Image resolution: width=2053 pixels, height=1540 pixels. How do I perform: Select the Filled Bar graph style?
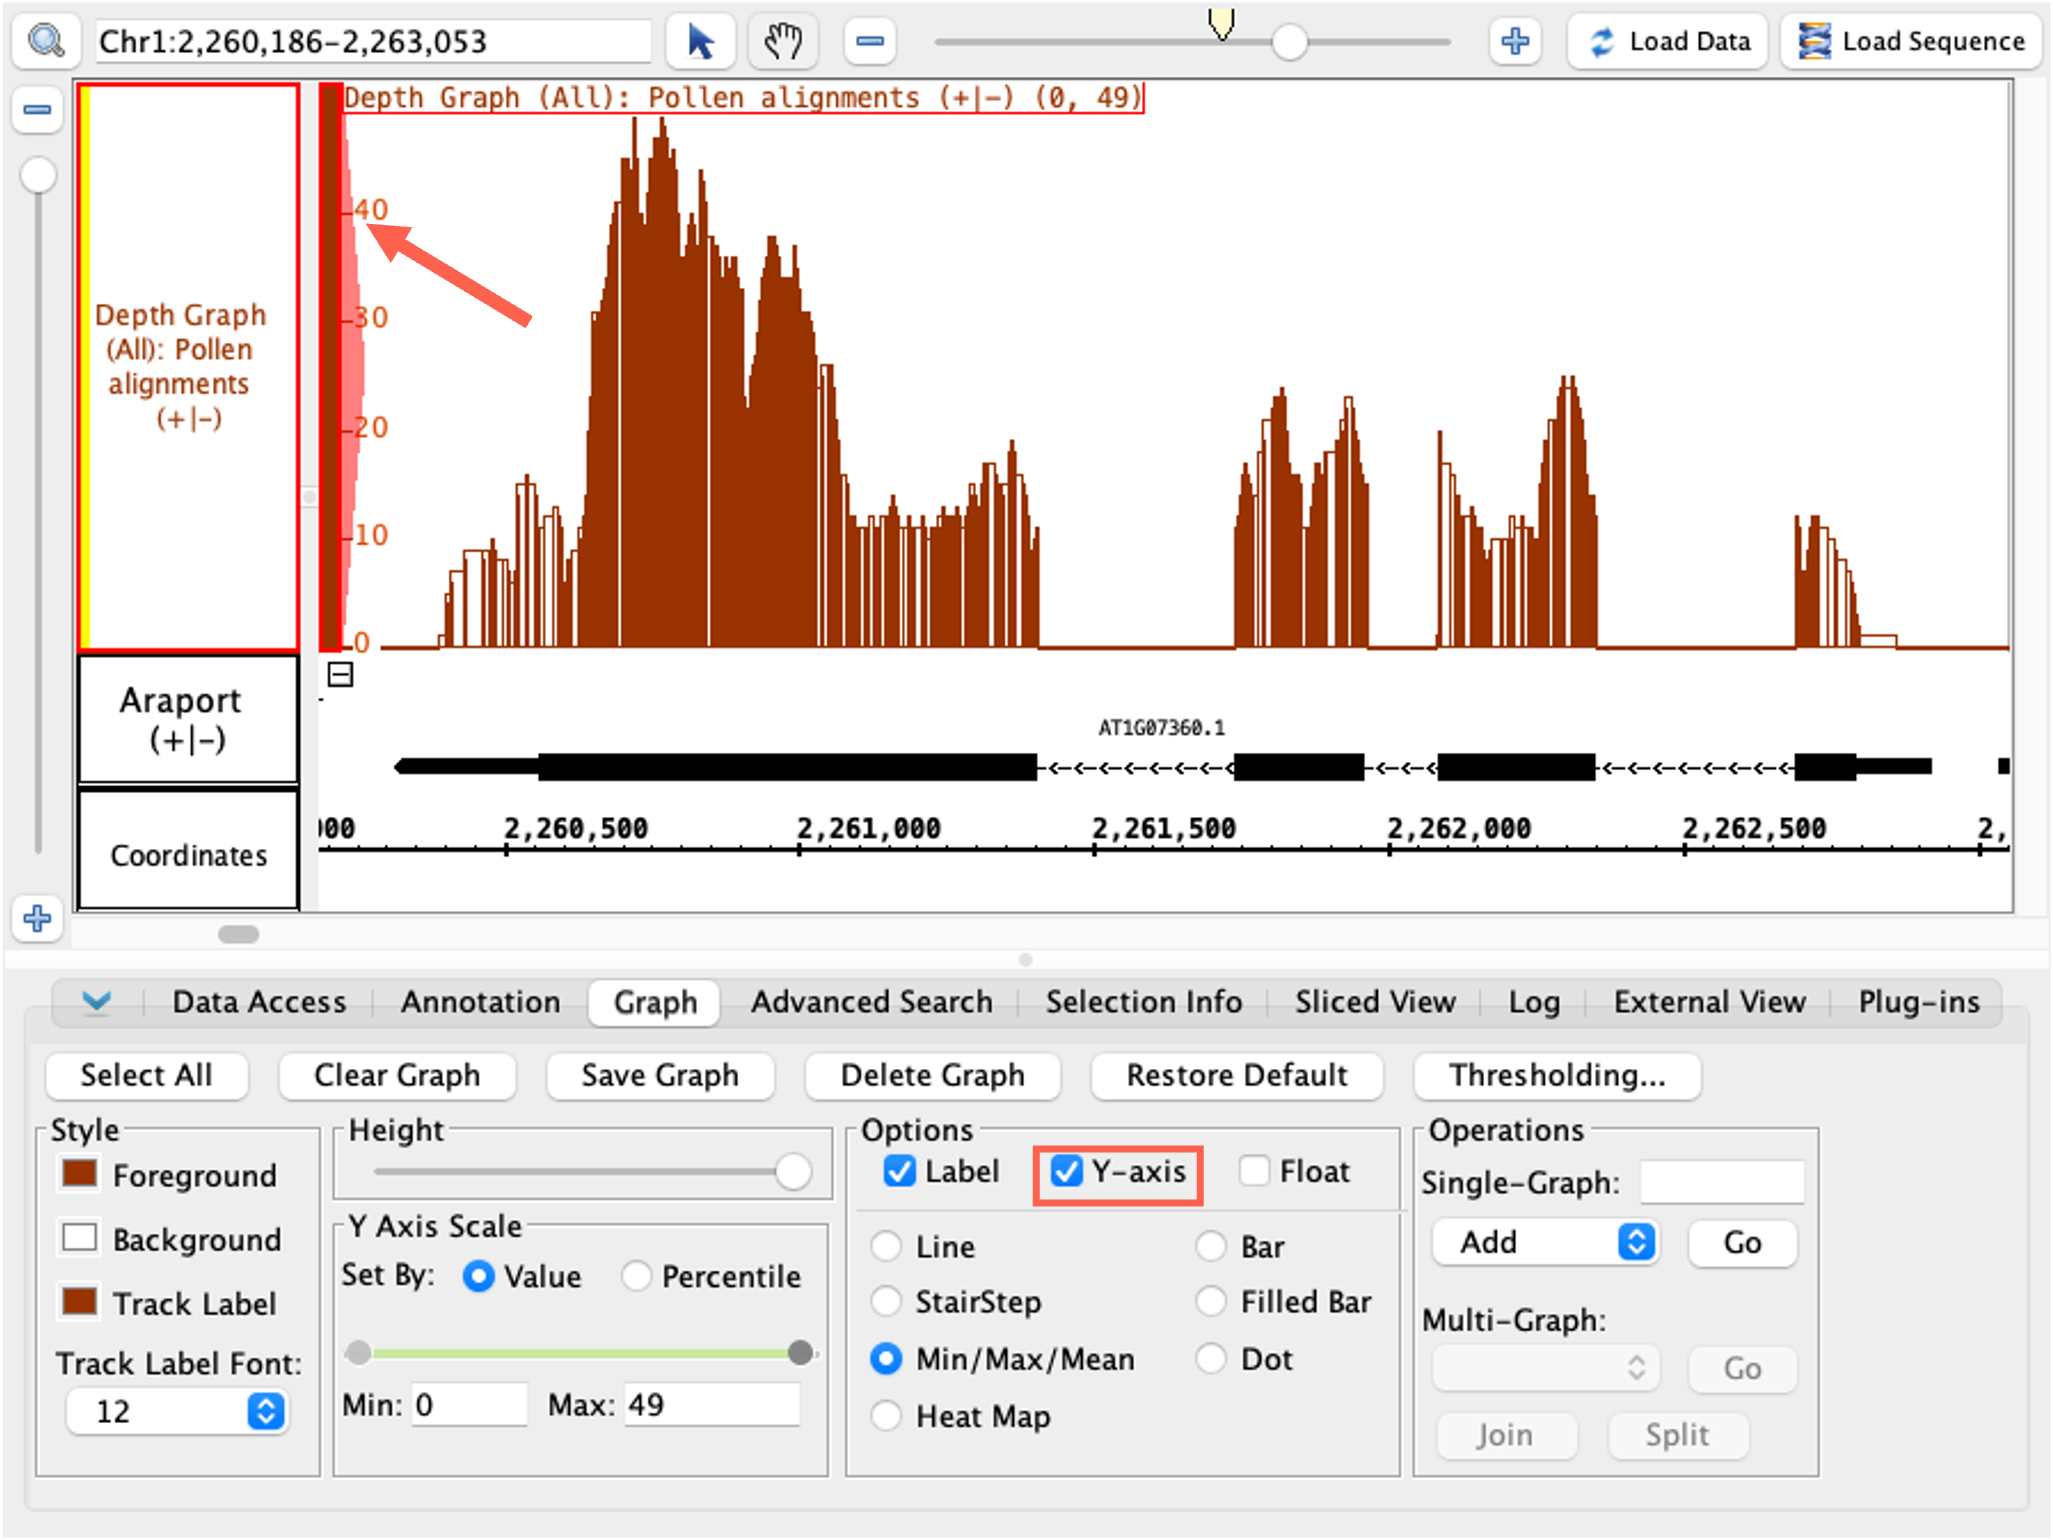pyautogui.click(x=1211, y=1301)
